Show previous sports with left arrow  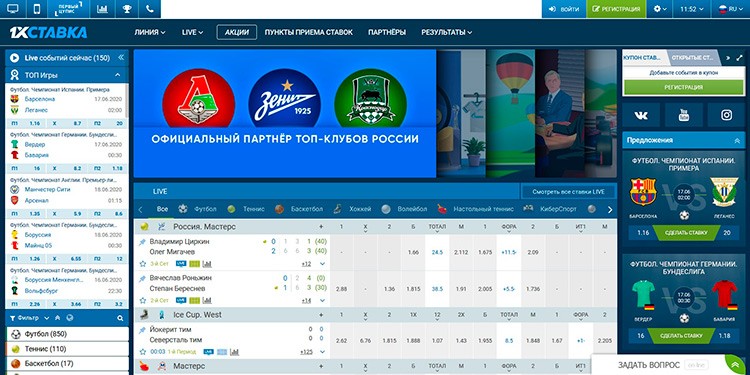click(140, 210)
